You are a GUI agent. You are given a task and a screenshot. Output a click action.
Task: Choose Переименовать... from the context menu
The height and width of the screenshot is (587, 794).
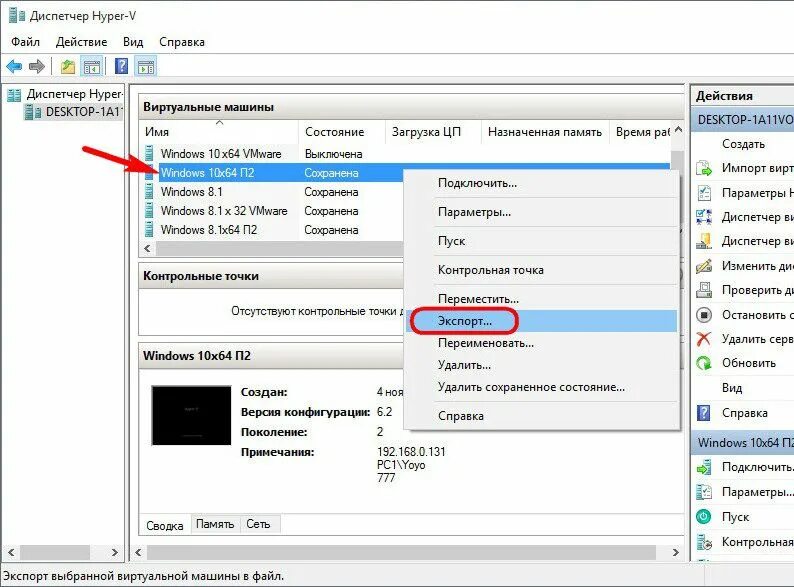[542, 343]
